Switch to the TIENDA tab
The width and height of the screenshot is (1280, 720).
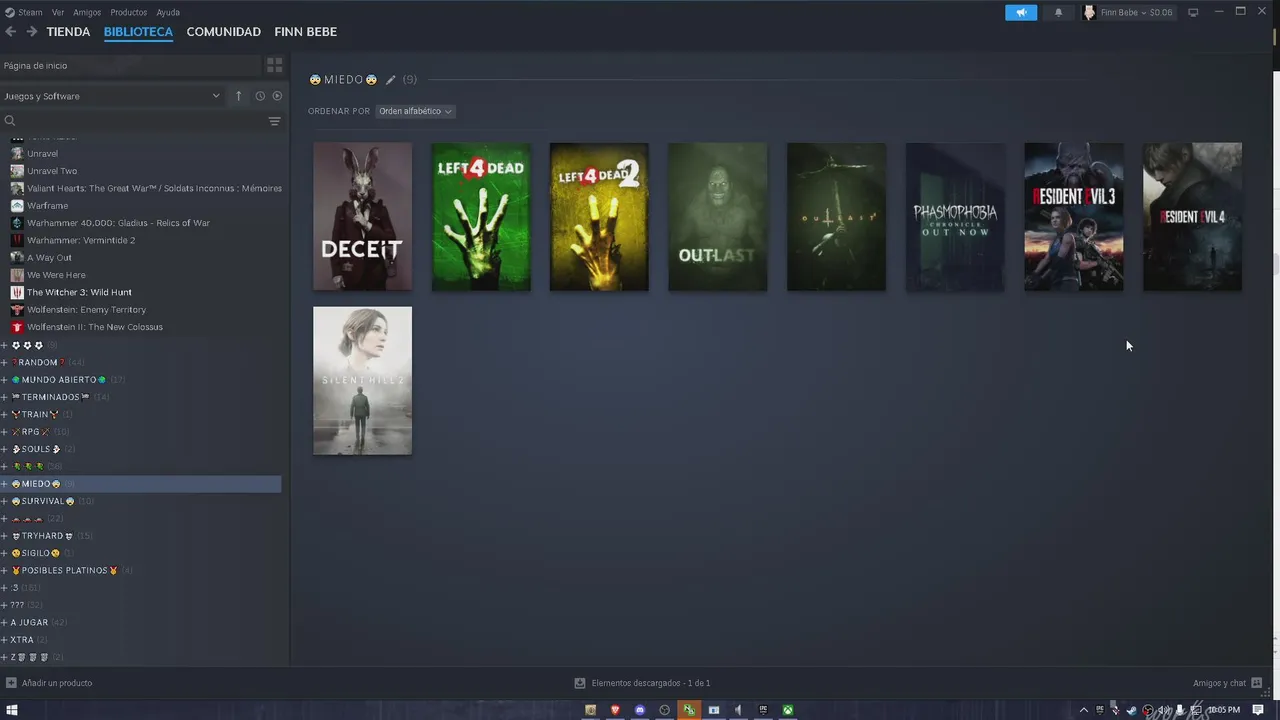(68, 32)
